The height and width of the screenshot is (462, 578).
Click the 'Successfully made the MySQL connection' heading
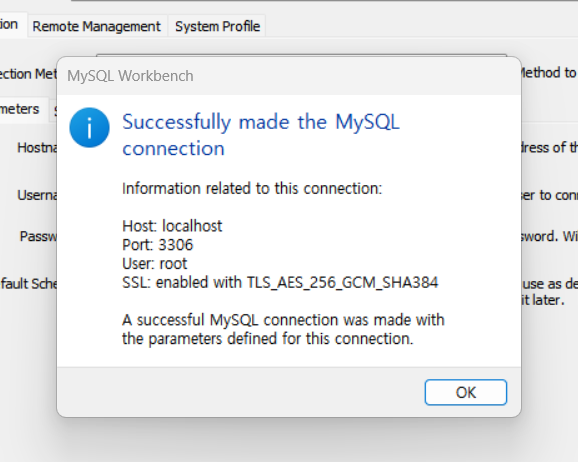pyautogui.click(x=261, y=135)
